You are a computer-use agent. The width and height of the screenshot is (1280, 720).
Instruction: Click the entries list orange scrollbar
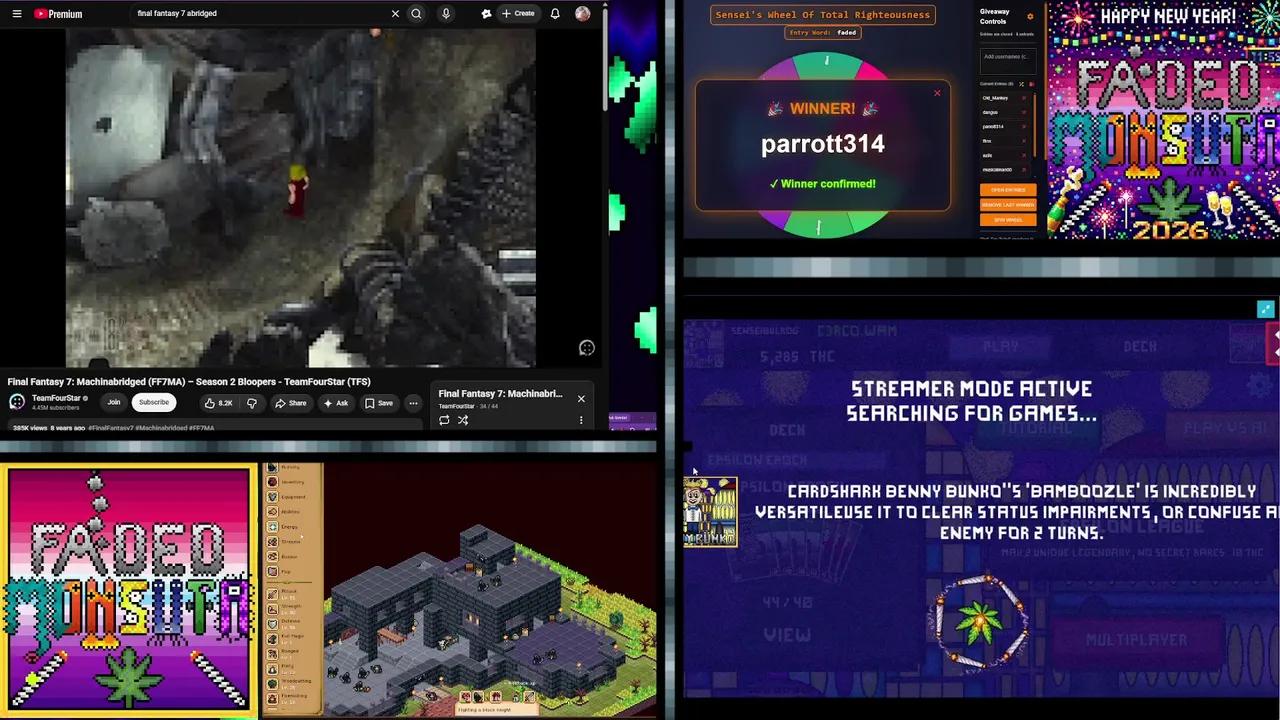(1036, 125)
